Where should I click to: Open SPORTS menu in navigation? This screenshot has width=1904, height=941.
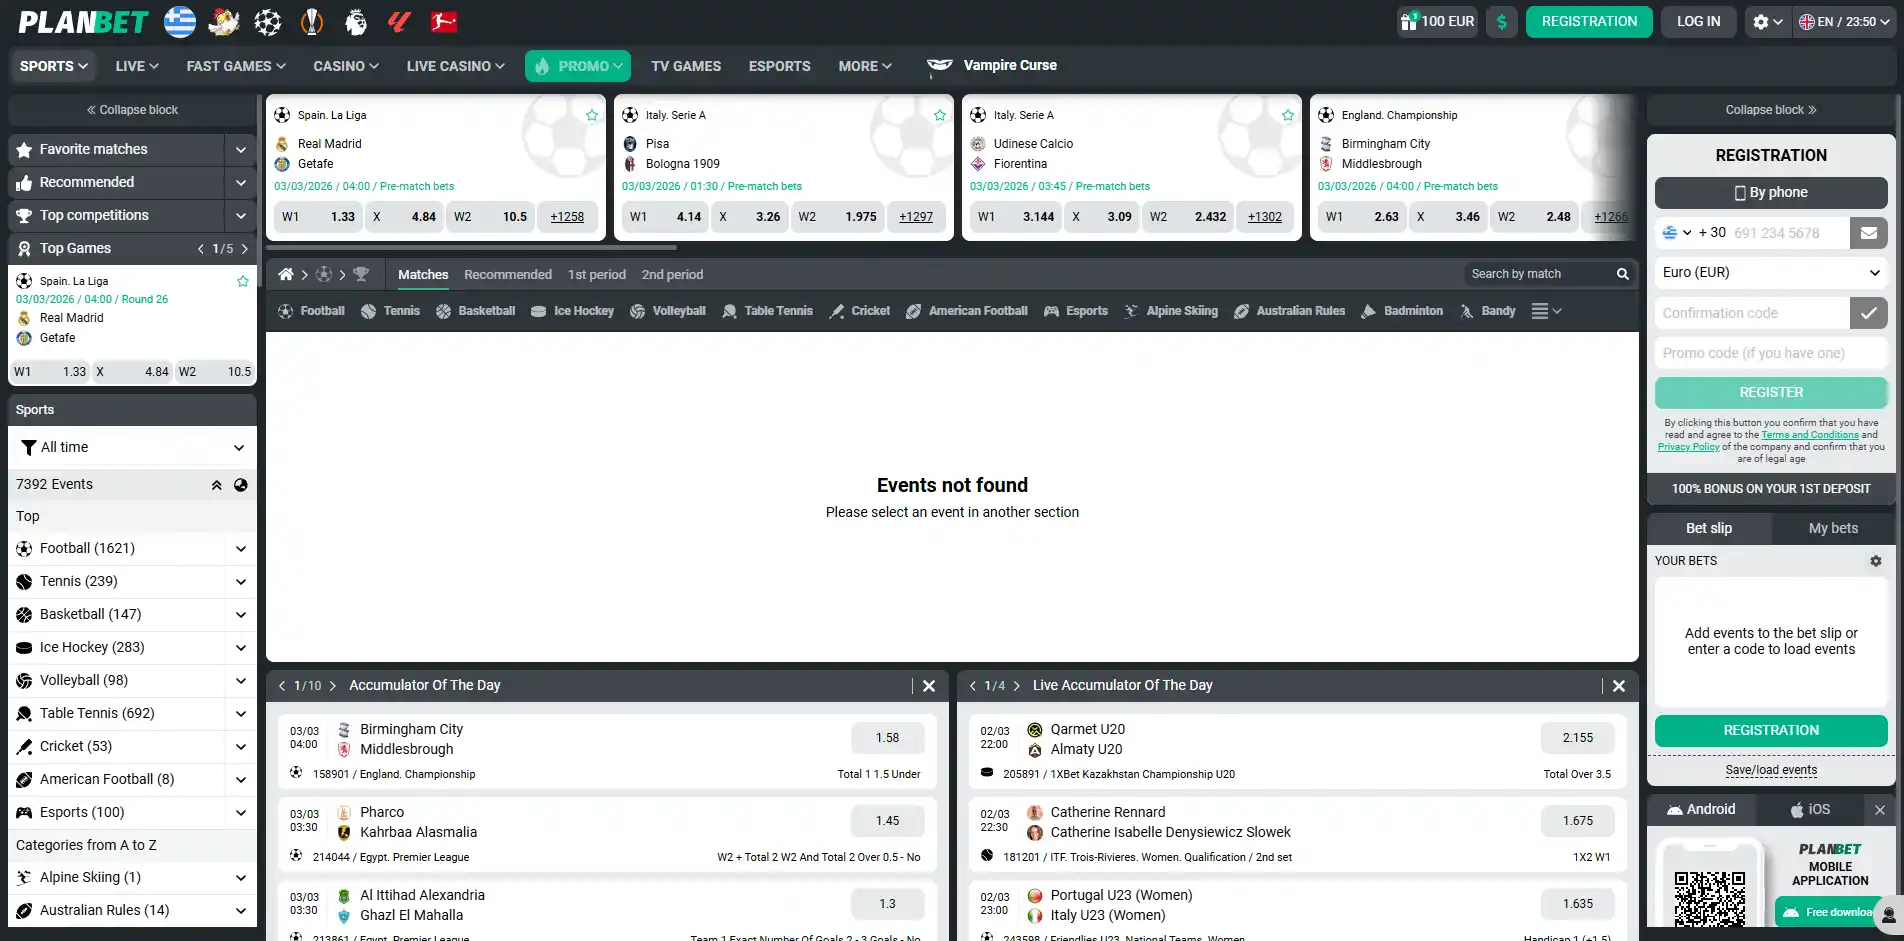tap(54, 66)
